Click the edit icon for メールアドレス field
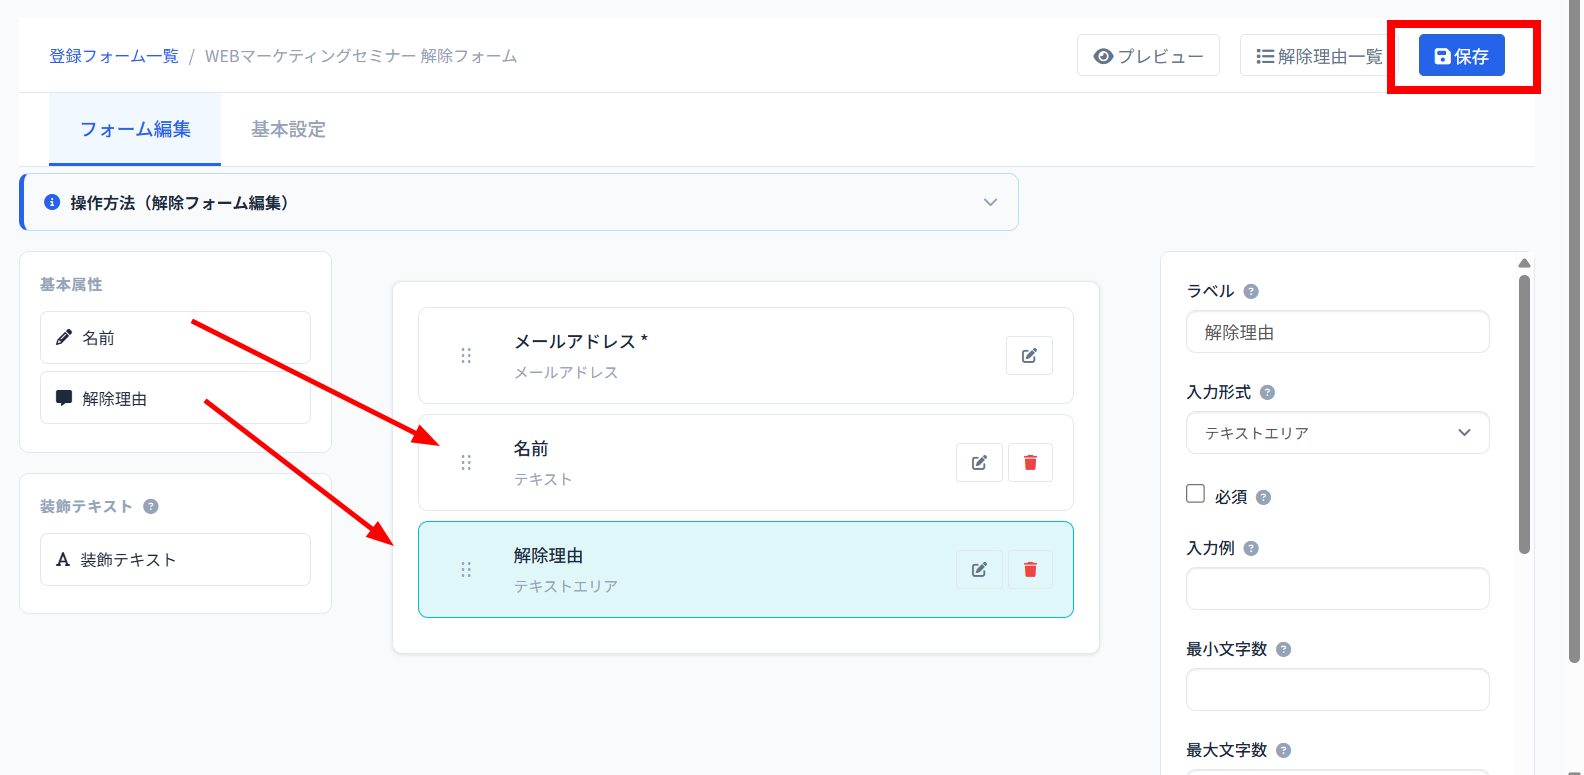This screenshot has width=1584, height=775. [x=1029, y=356]
